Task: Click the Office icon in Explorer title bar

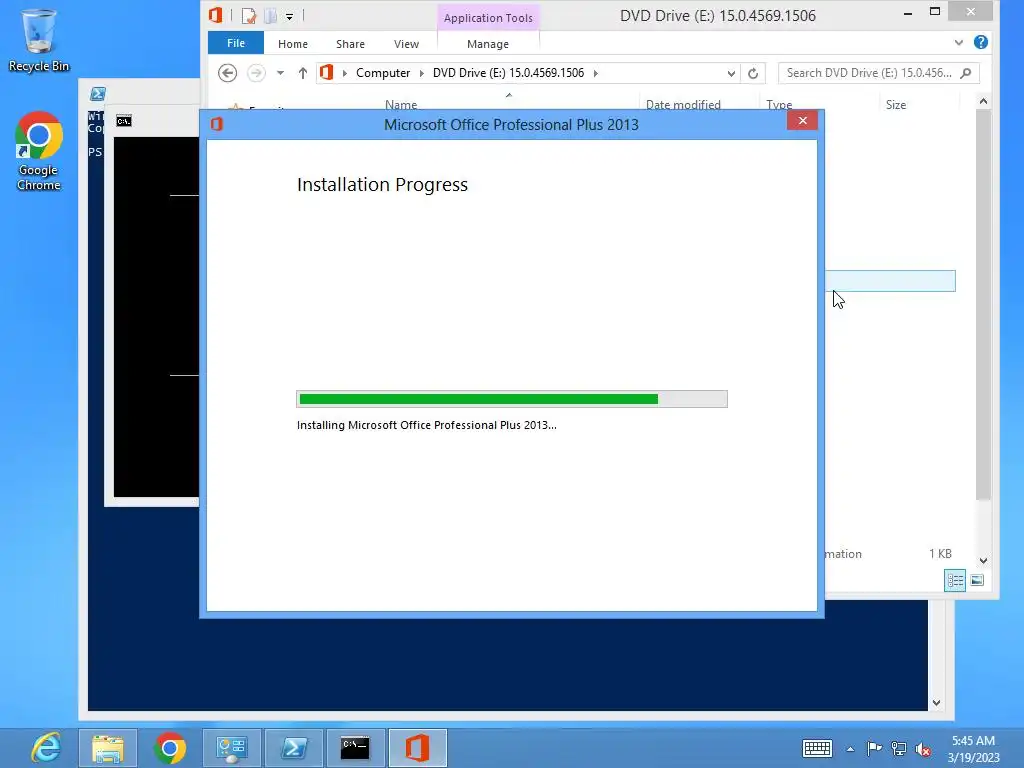Action: pos(216,15)
